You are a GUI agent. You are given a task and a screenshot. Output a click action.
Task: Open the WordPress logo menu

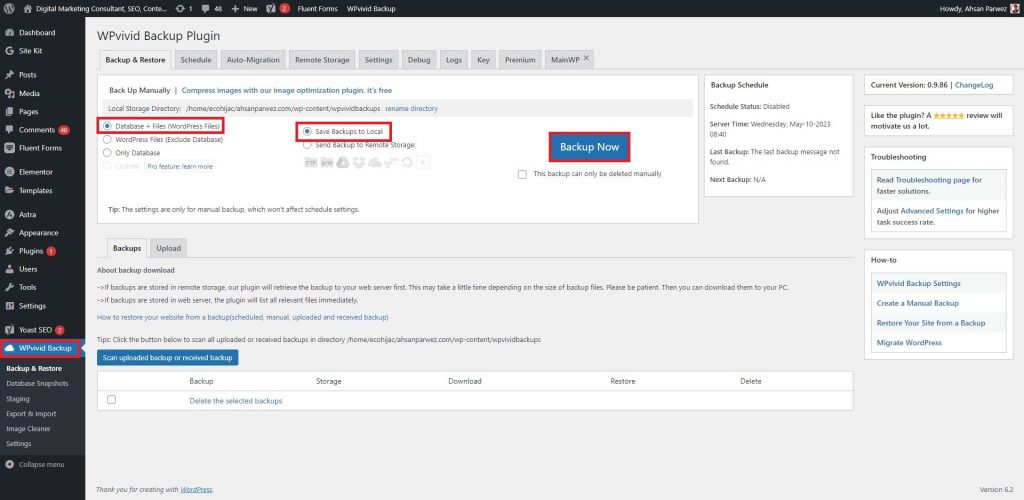pyautogui.click(x=9, y=9)
